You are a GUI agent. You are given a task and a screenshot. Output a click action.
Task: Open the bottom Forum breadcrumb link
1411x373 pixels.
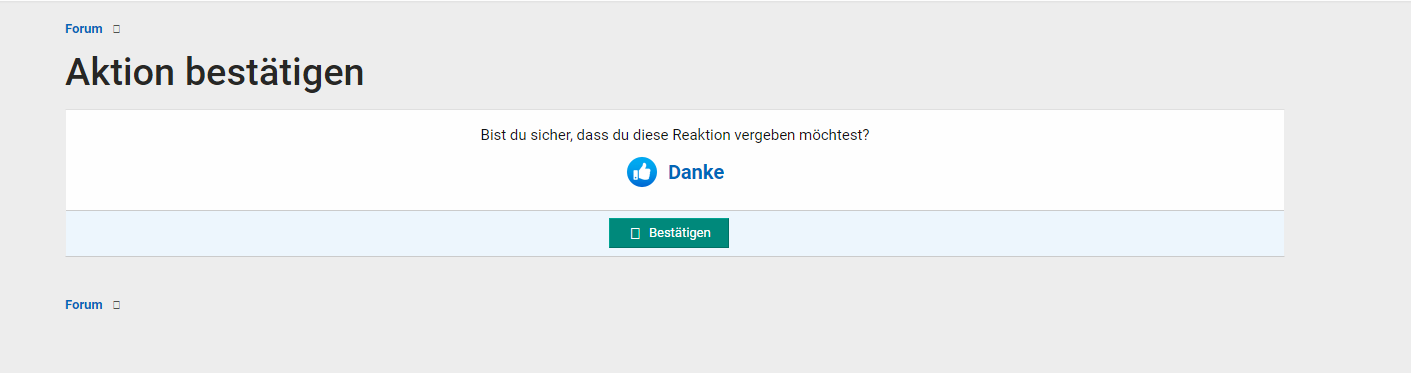point(84,305)
